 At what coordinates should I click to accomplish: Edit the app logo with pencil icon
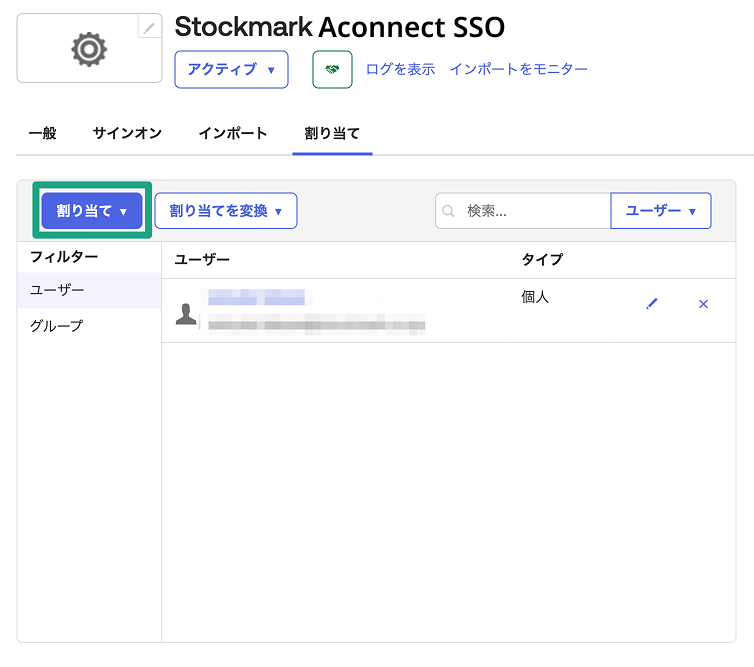click(150, 26)
